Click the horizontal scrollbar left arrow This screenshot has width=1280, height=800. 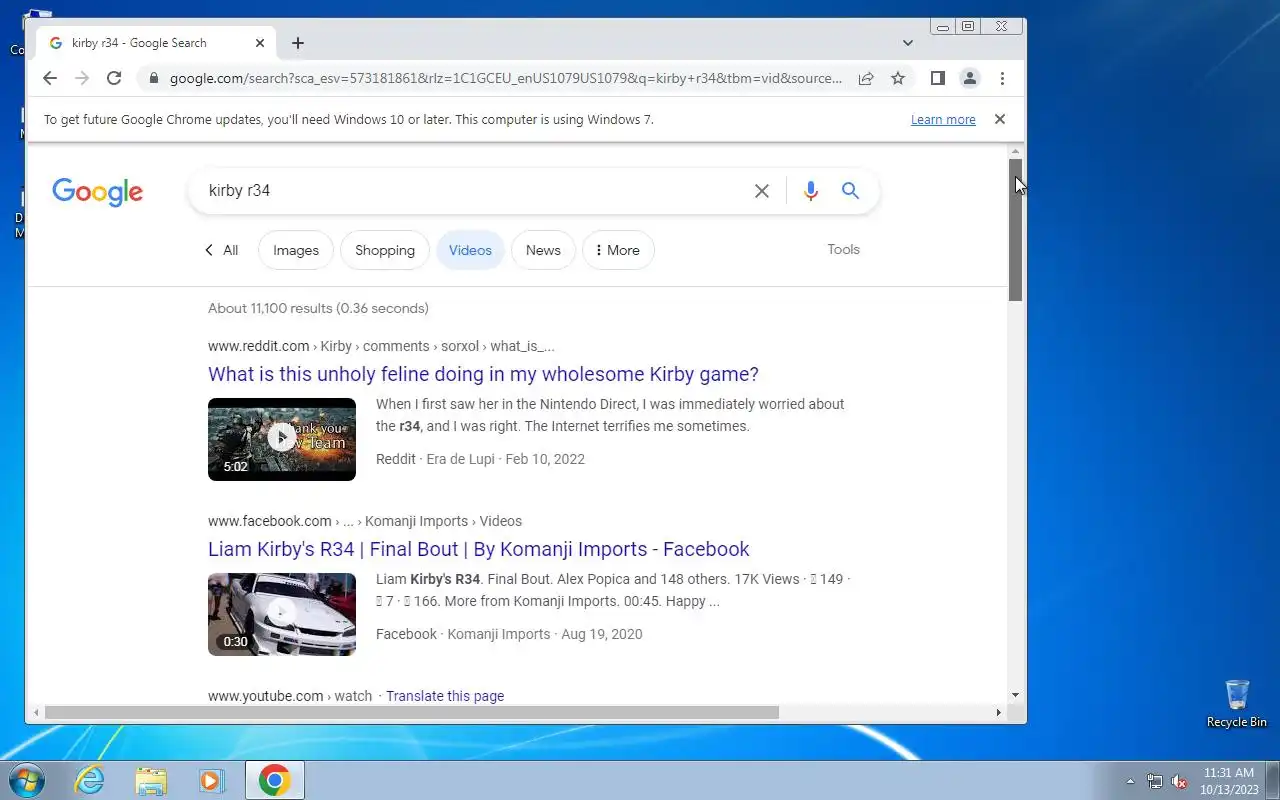[x=37, y=712]
